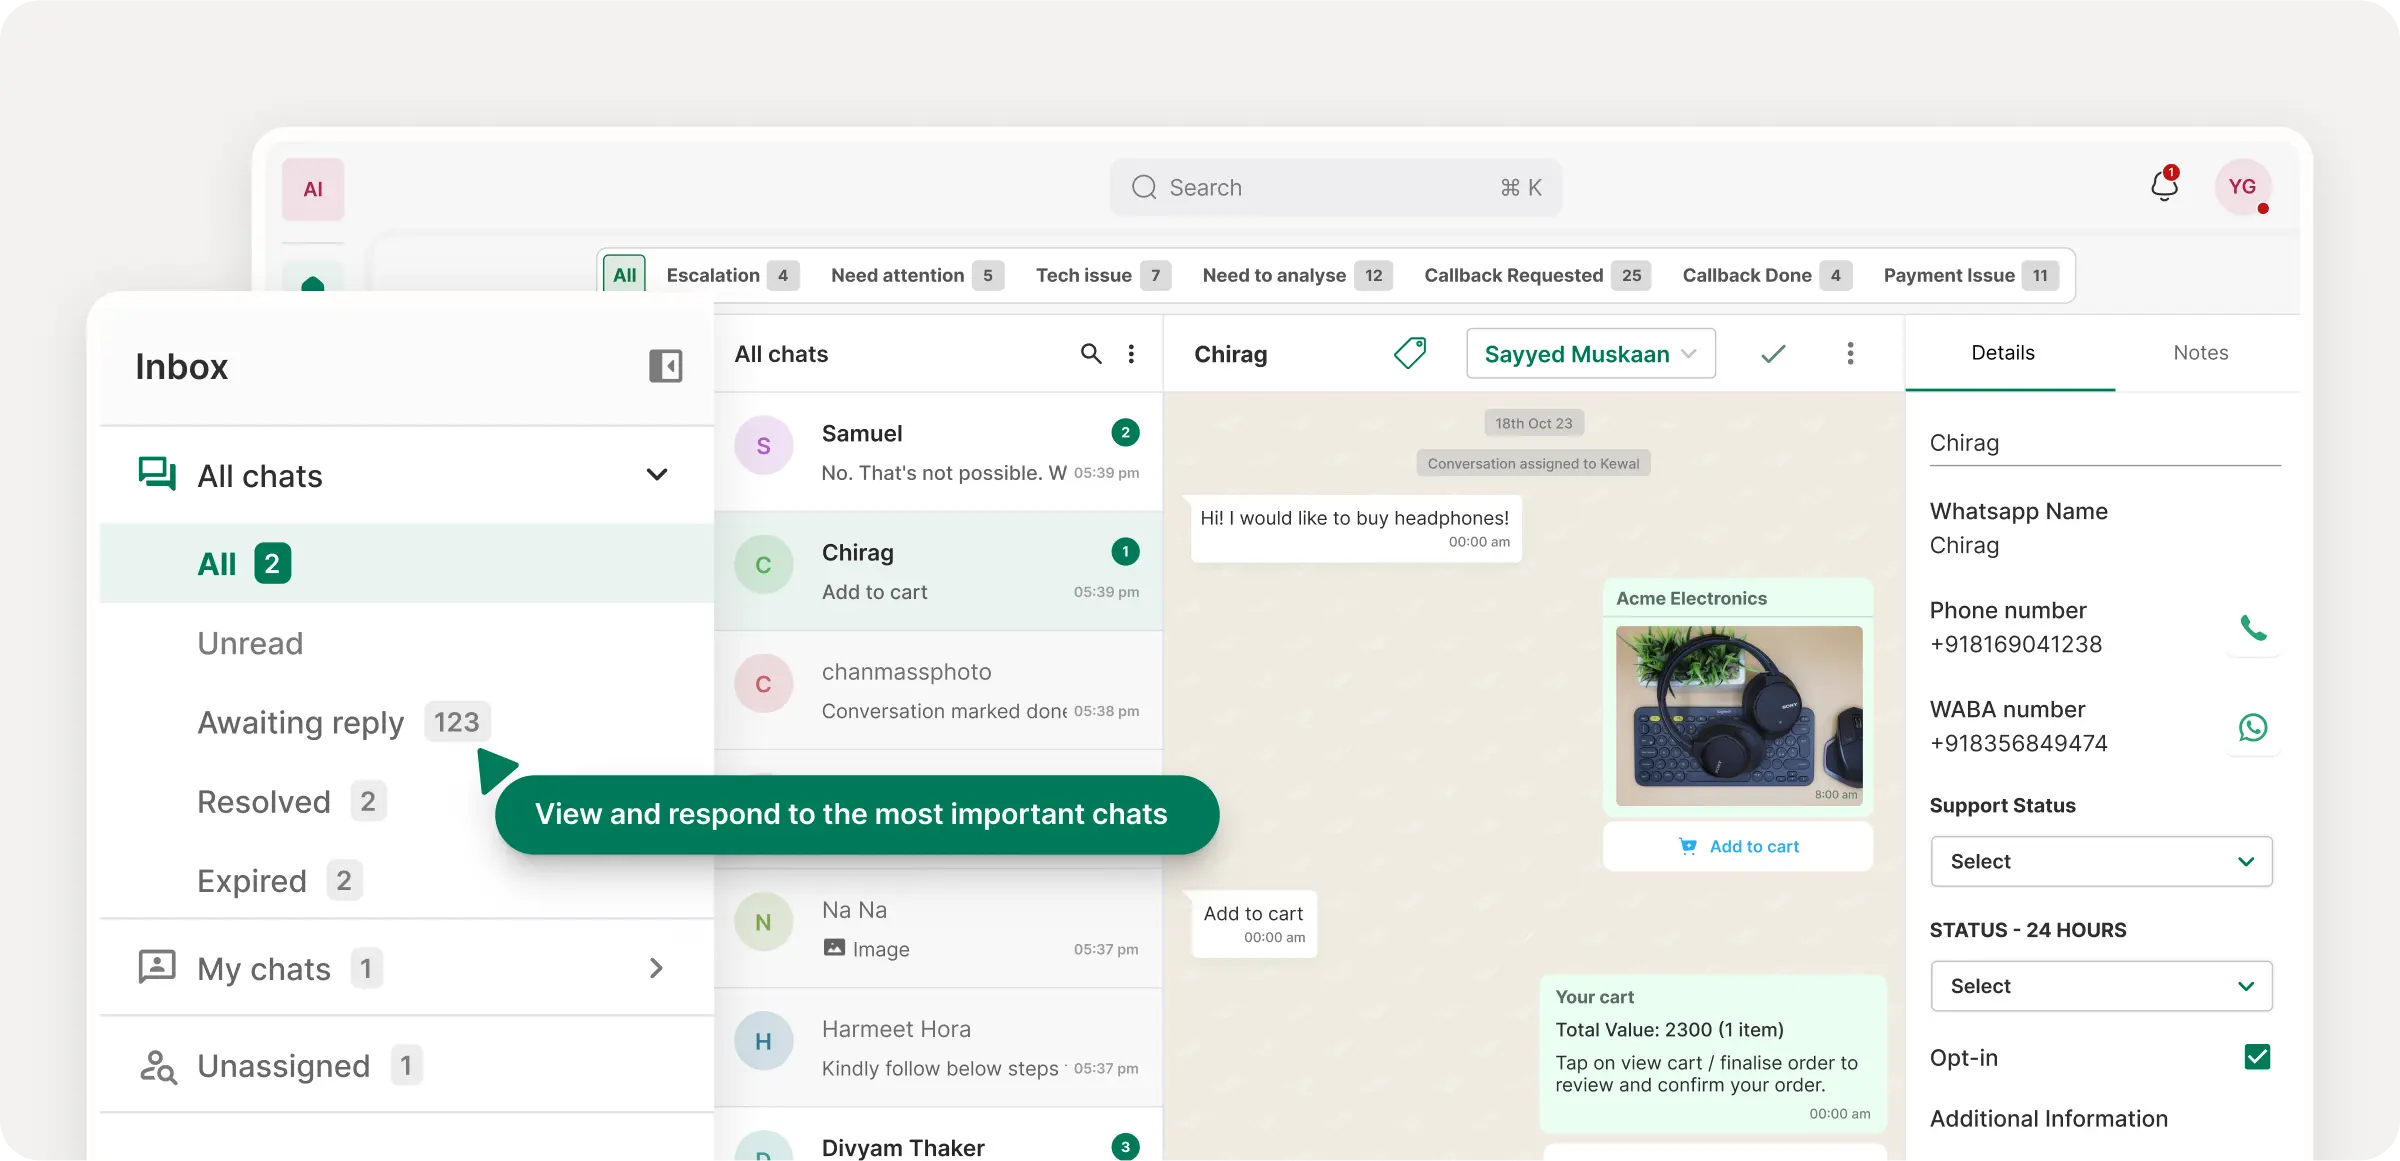
Task: Open the Sayyed Muskaan assignee selector
Action: tap(1590, 353)
